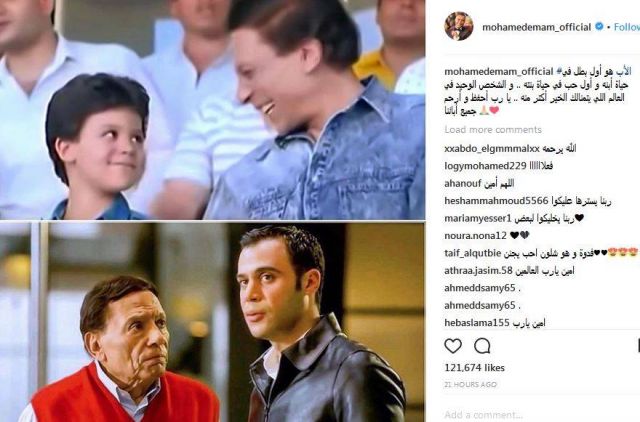Open commenter noura.nona12 profile

(476, 235)
